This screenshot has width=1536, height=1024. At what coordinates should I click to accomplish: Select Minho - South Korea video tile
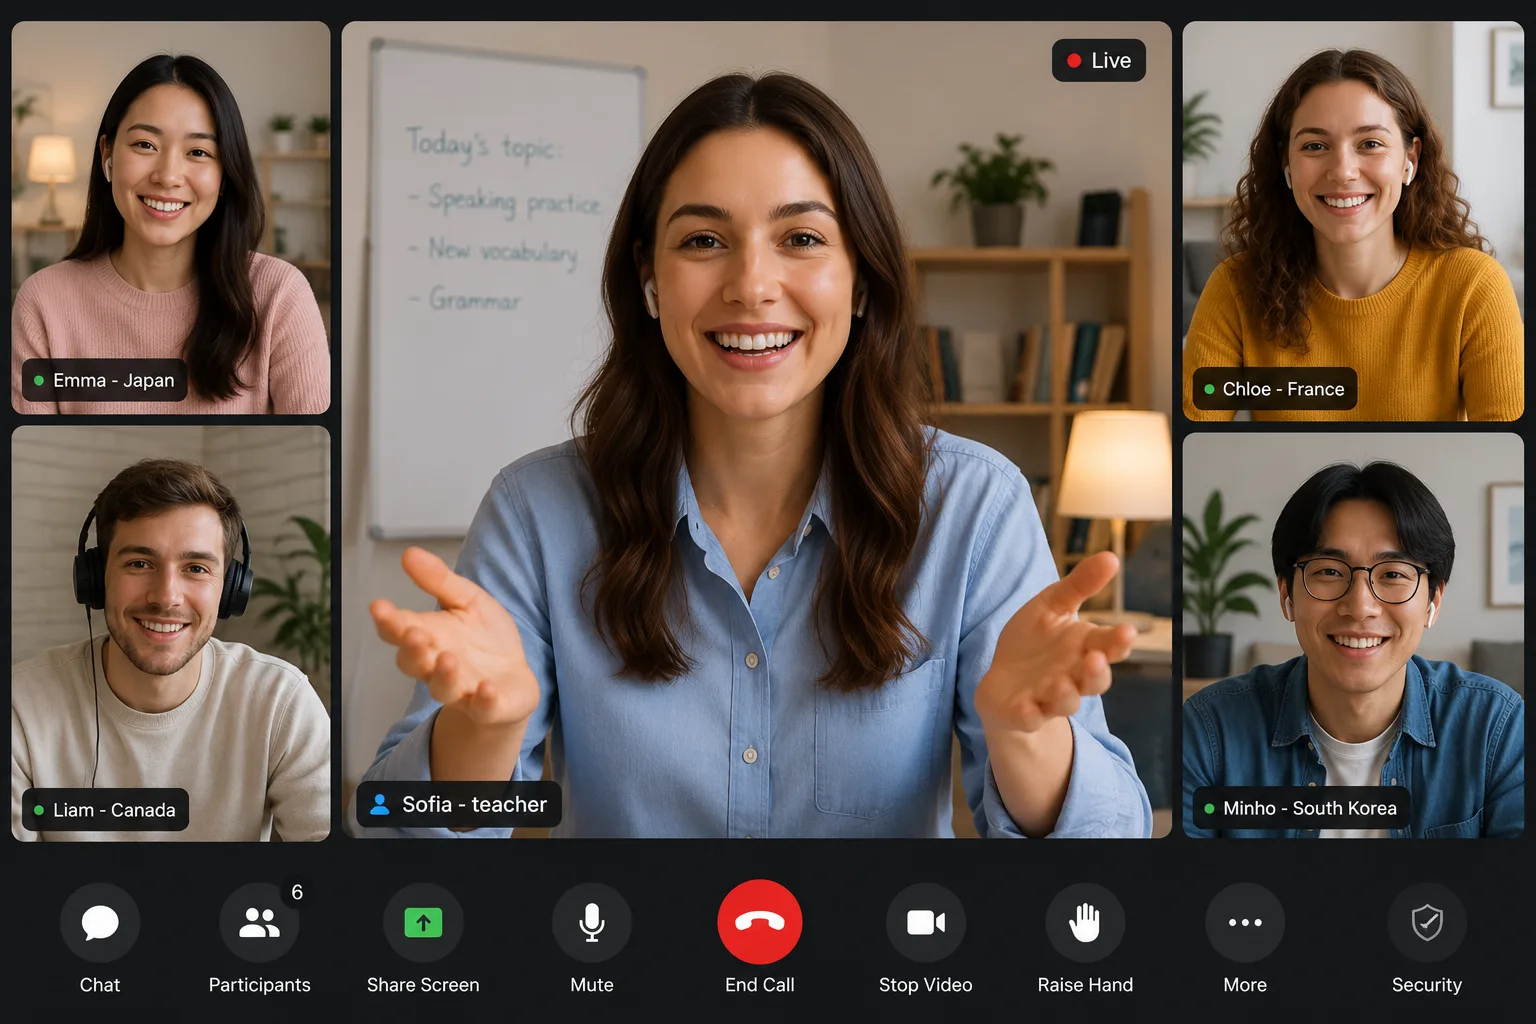(x=1353, y=635)
